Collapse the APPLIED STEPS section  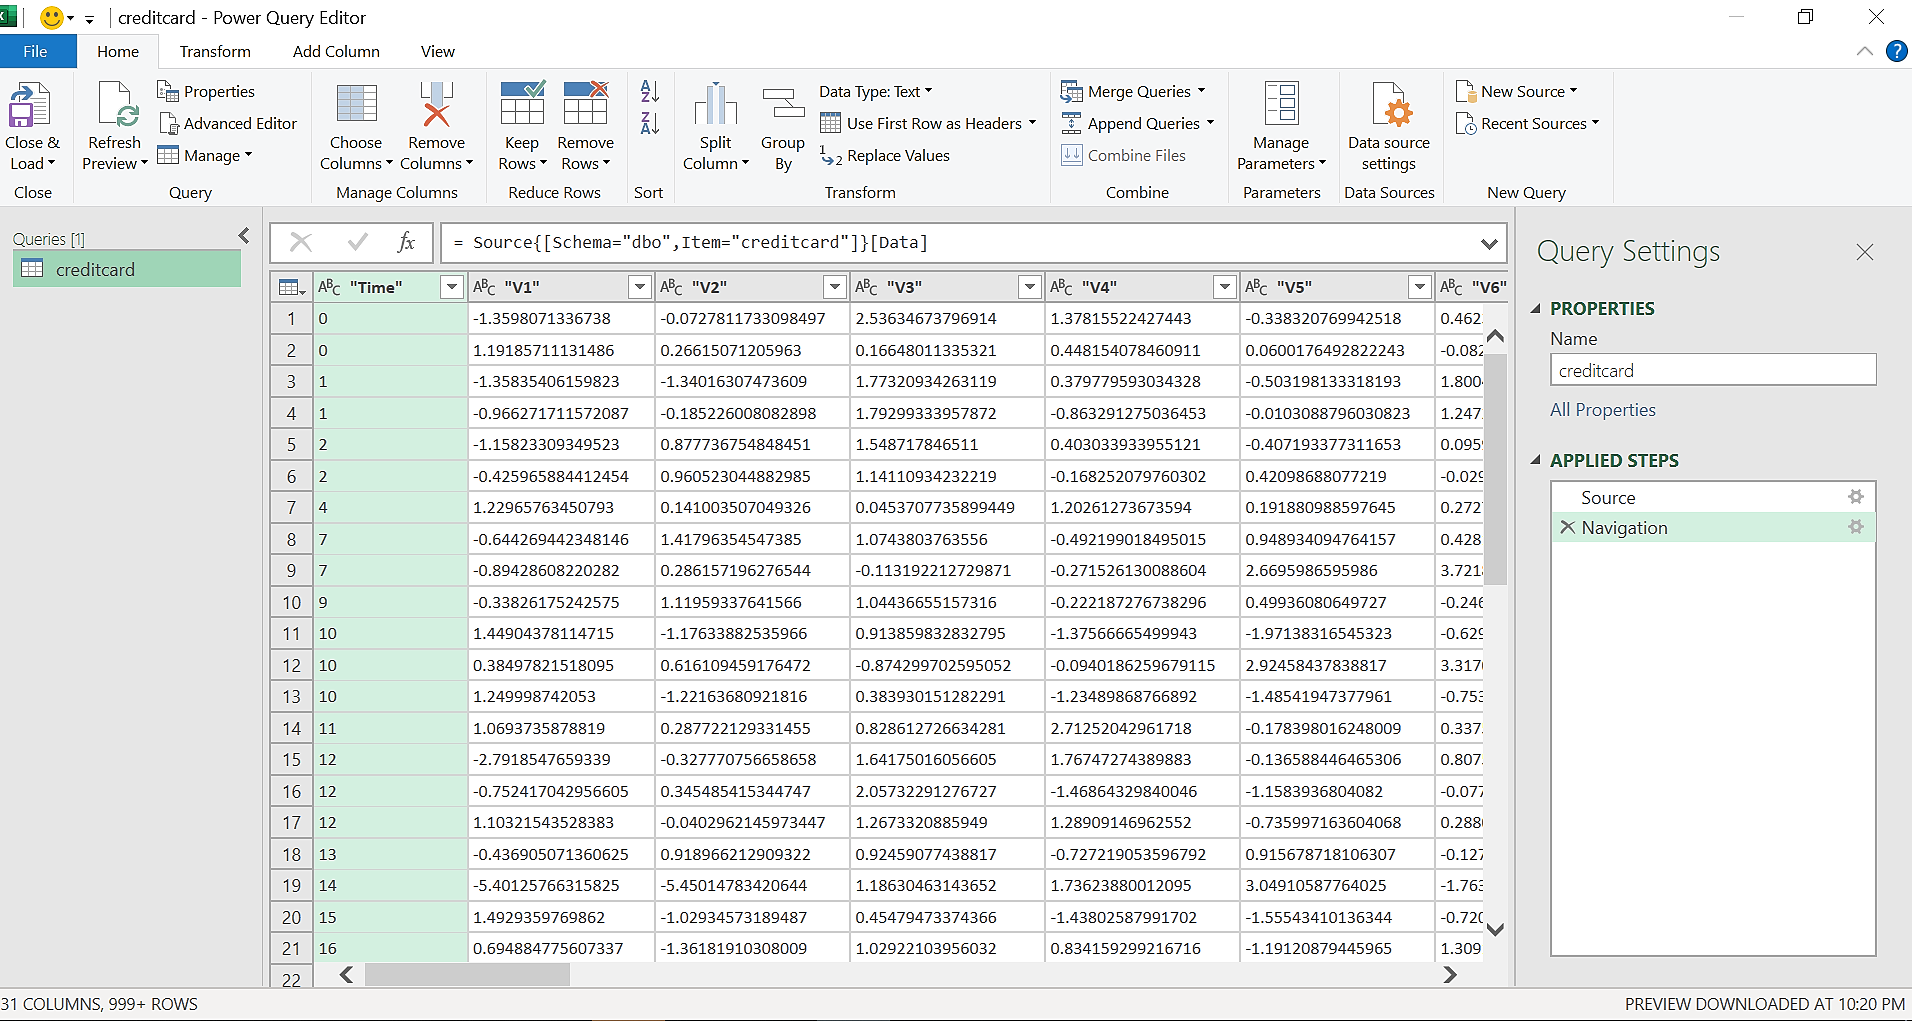pyautogui.click(x=1536, y=460)
